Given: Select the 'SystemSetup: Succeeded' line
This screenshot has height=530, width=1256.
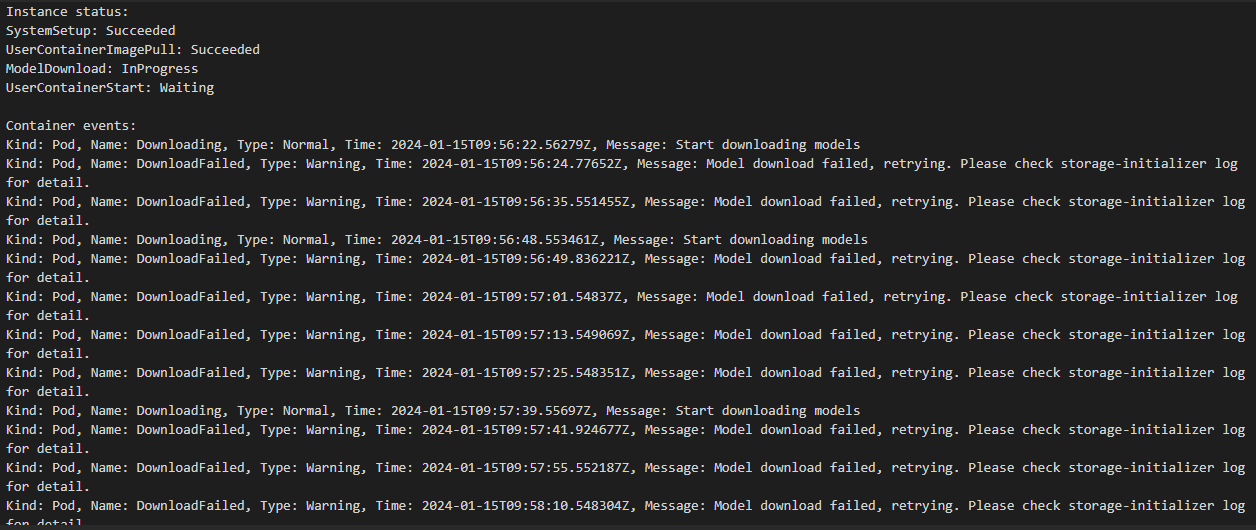Looking at the screenshot, I should tap(90, 31).
